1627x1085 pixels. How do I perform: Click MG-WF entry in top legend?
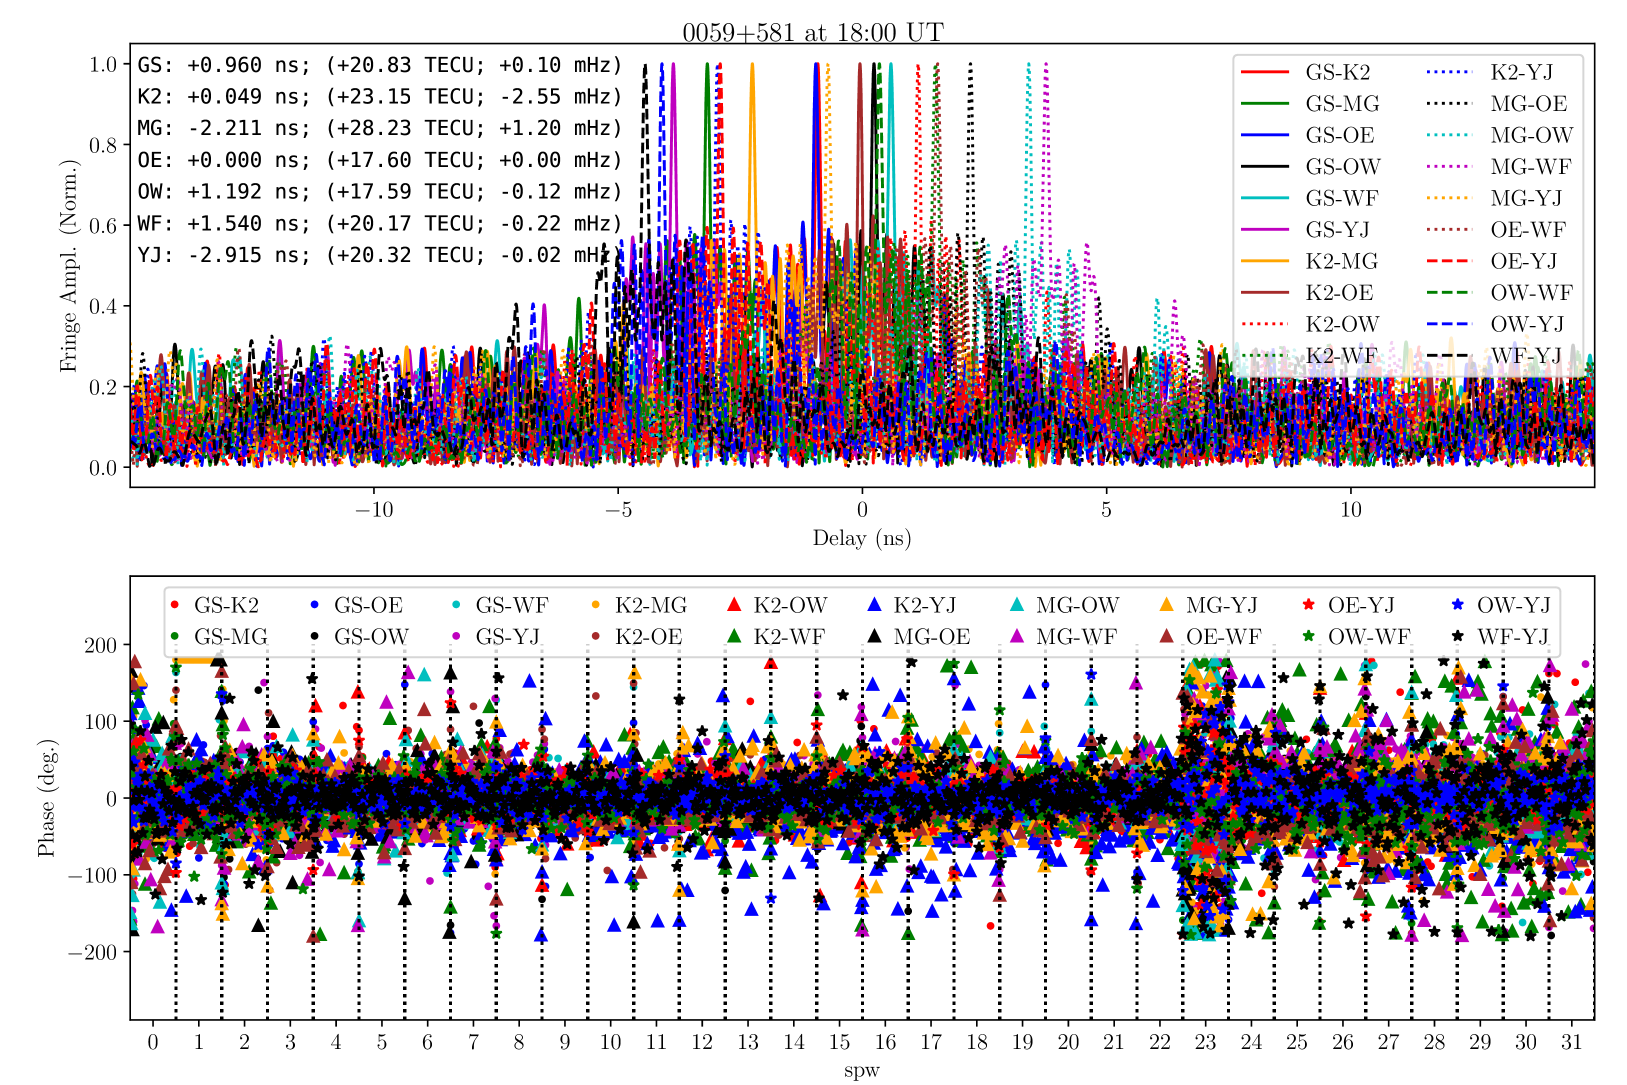pyautogui.click(x=1499, y=167)
